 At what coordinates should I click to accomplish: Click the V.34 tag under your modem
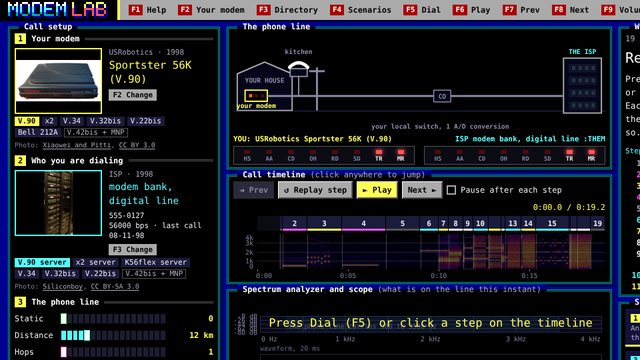(71, 121)
